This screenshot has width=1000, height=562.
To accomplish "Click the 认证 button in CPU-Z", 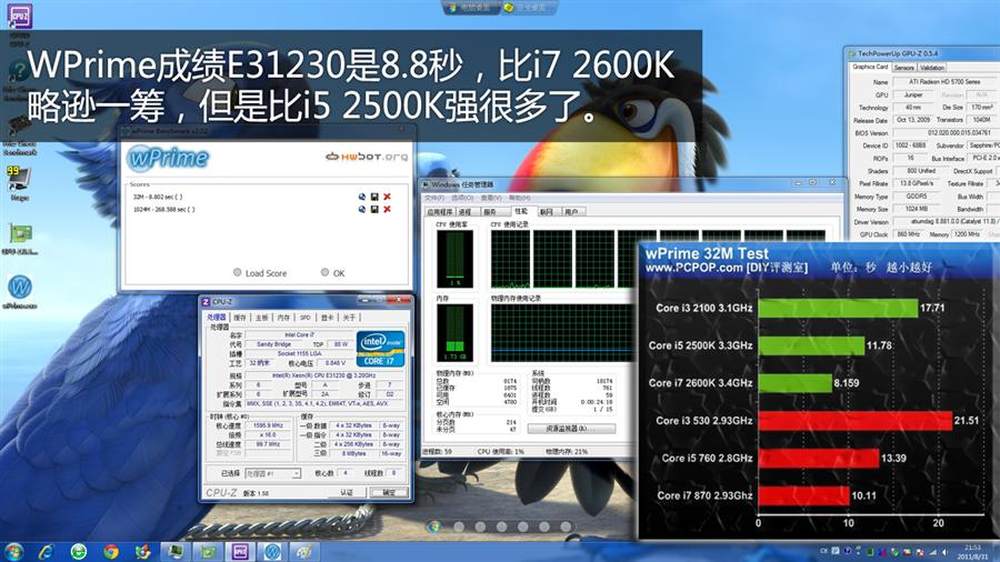I will [346, 492].
